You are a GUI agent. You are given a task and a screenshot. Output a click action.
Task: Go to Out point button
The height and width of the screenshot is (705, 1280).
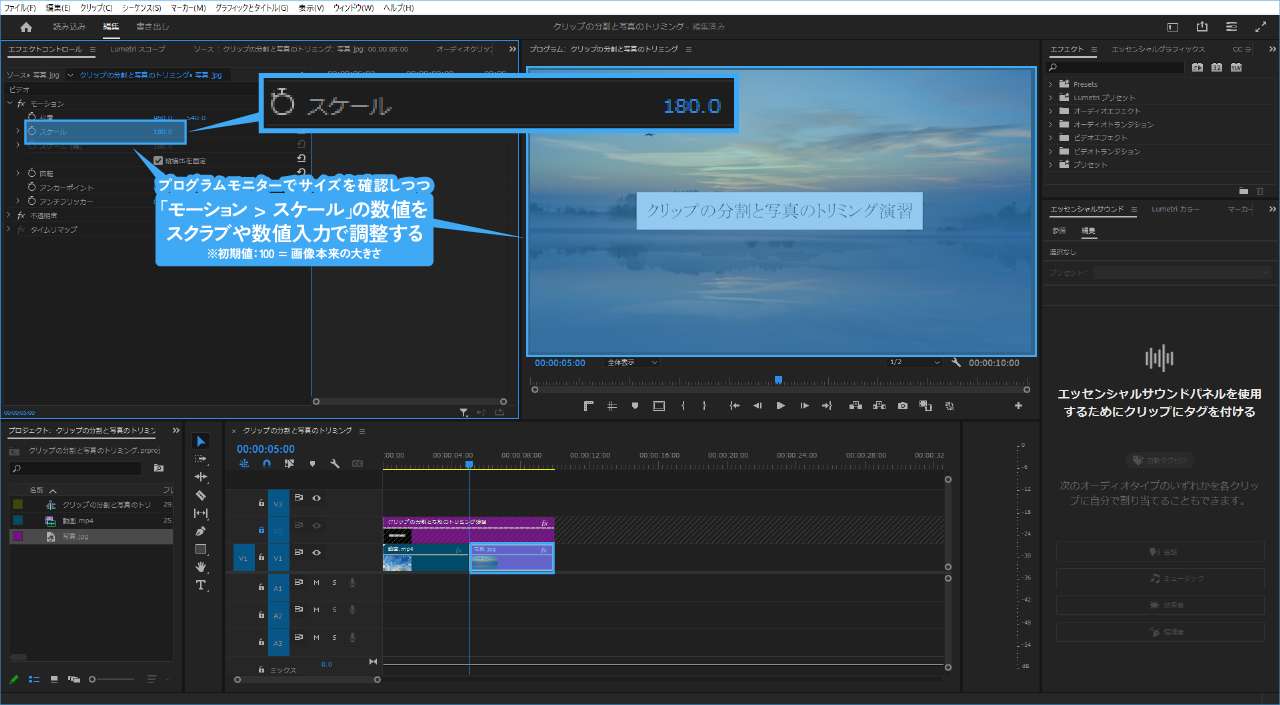827,406
